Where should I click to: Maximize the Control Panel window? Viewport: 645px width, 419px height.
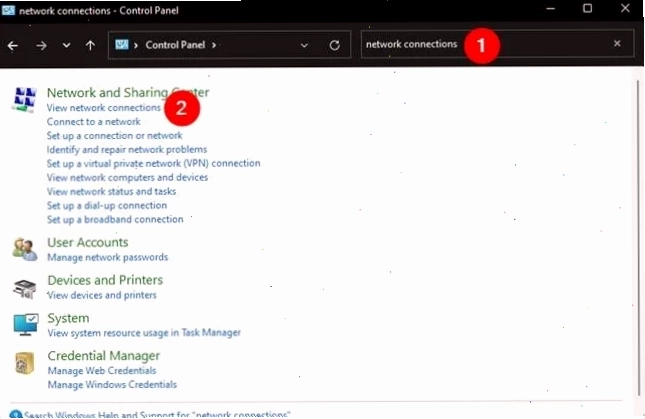coord(587,8)
